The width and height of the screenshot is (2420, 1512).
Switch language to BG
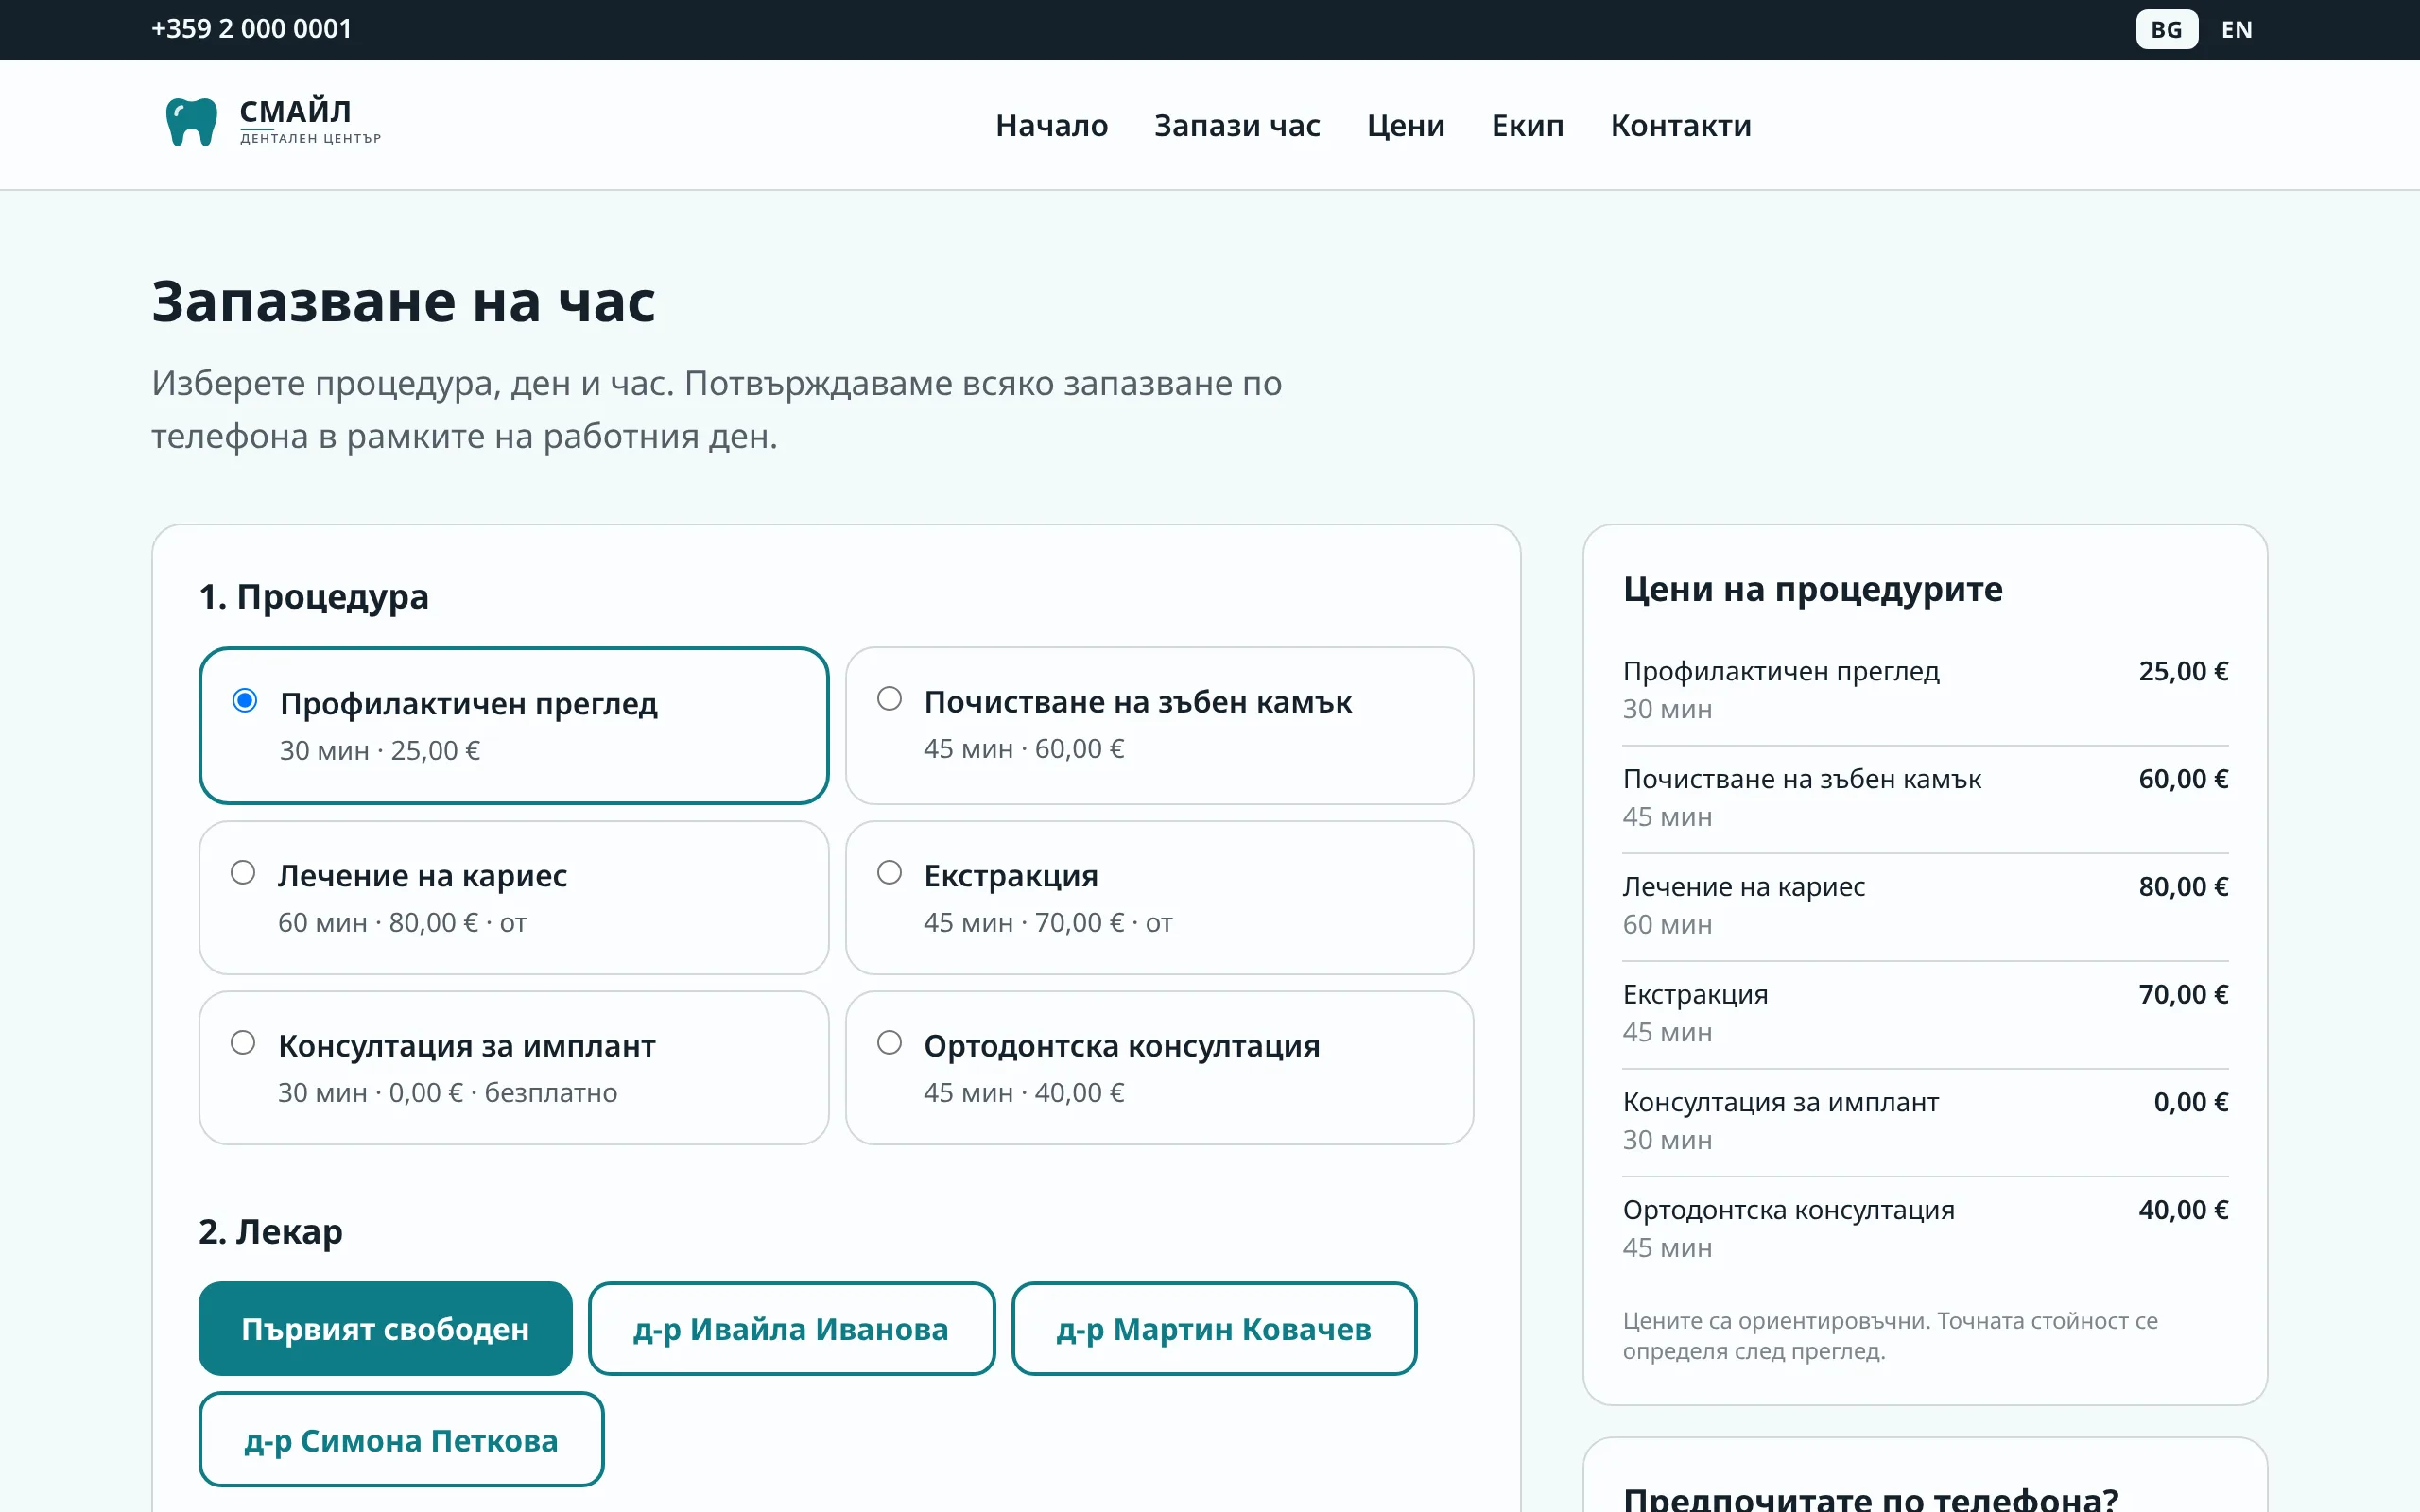[x=2166, y=29]
